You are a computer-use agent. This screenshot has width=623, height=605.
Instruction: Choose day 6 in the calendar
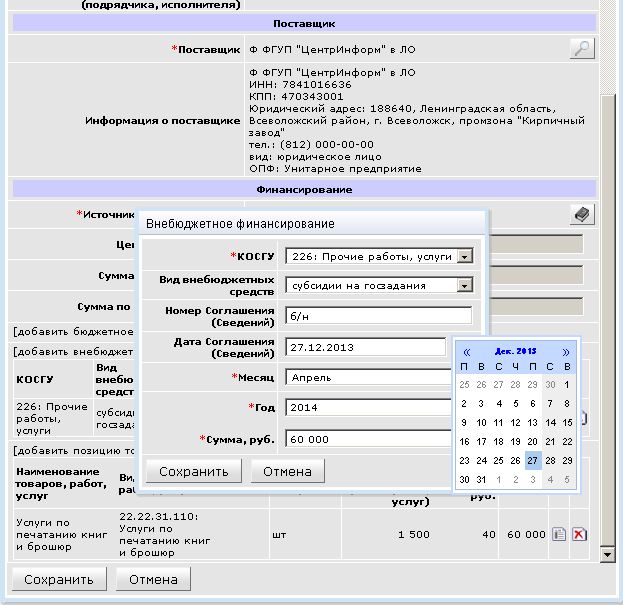pos(533,404)
